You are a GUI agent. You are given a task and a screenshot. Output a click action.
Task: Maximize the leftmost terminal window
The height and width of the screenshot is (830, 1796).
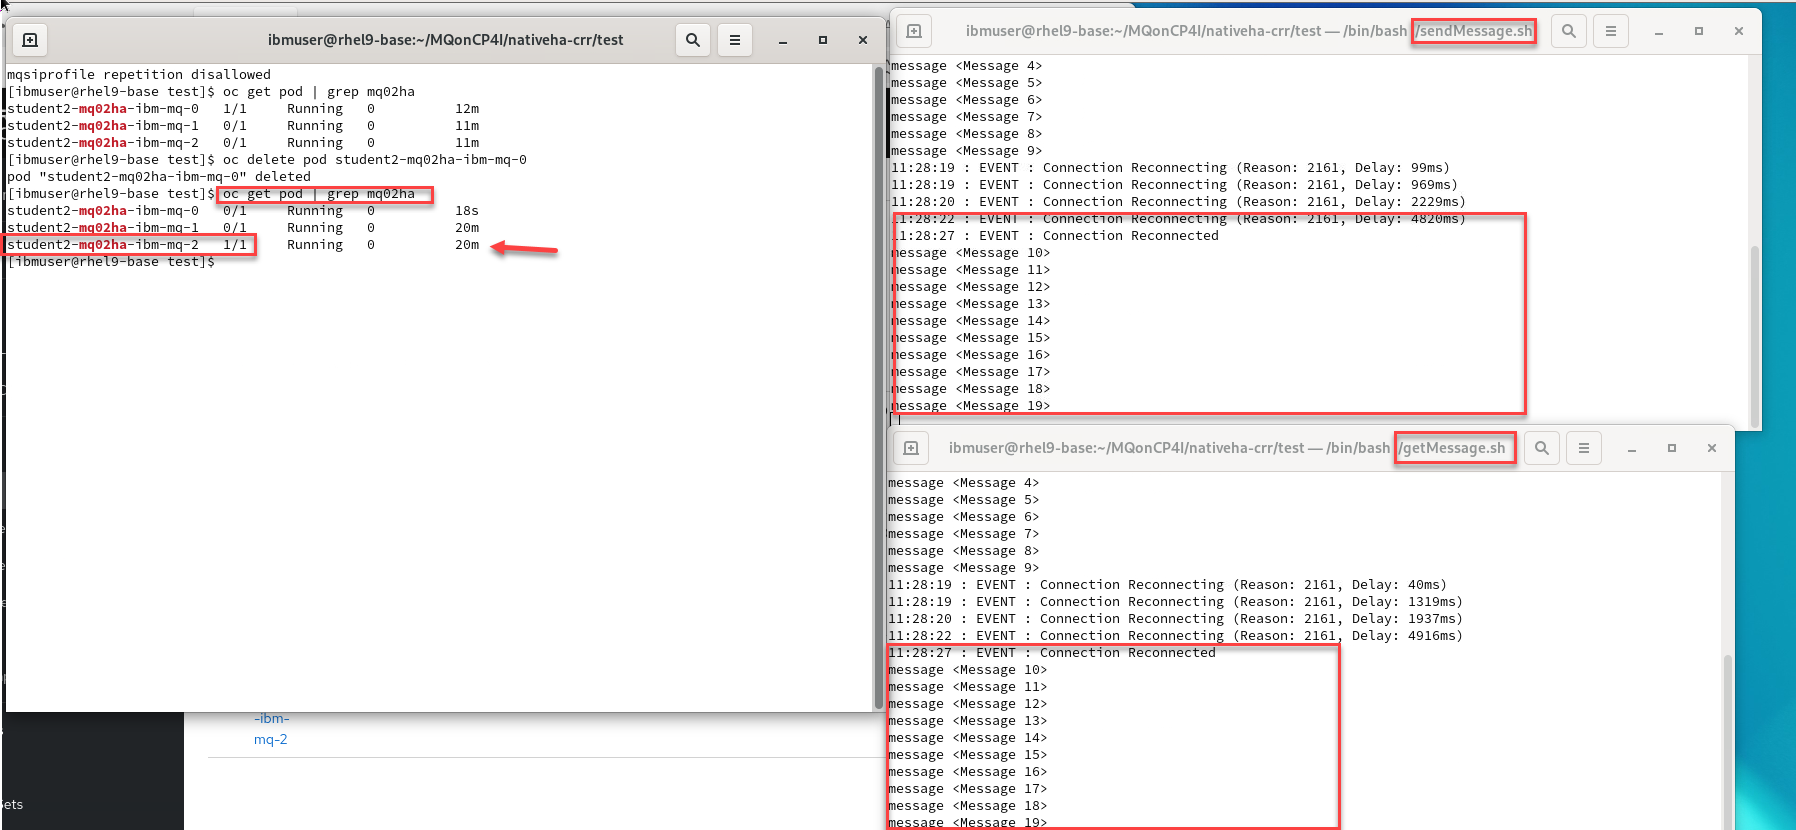(x=823, y=40)
